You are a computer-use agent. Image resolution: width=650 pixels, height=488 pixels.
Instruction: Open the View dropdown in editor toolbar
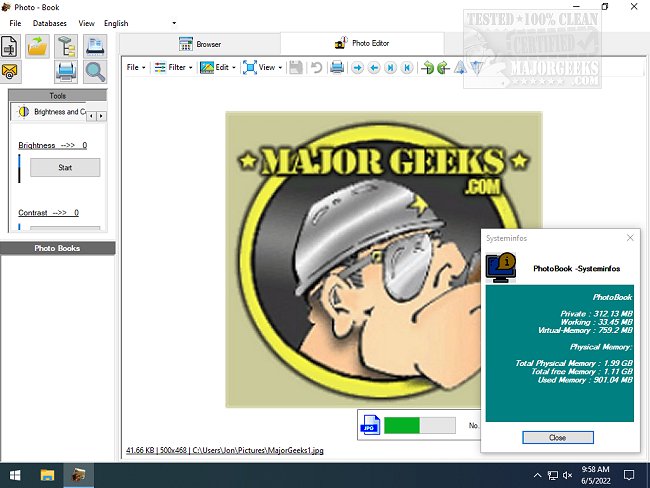point(262,67)
